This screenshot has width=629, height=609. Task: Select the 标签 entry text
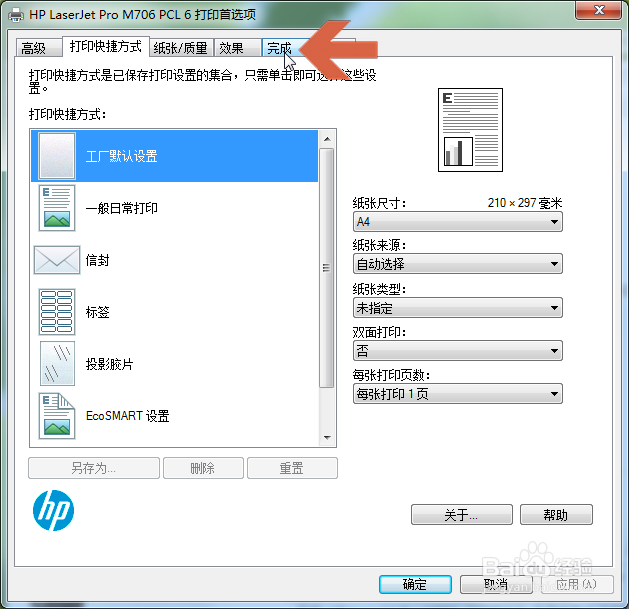point(97,312)
